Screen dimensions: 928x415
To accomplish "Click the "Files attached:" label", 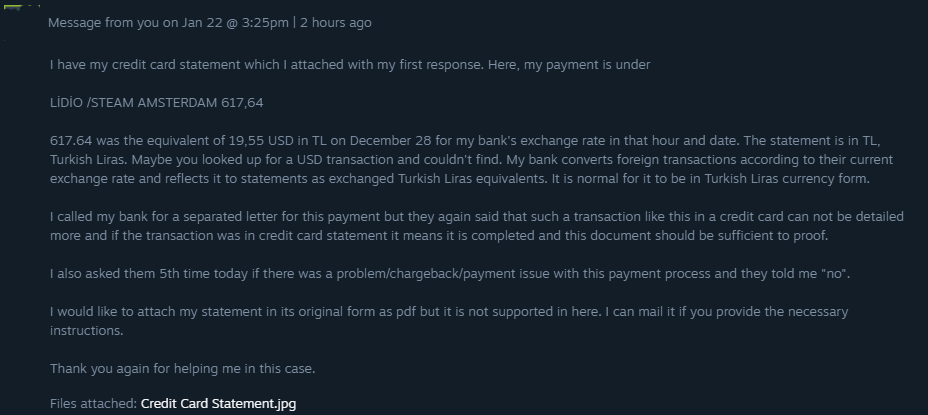I will pyautogui.click(x=93, y=404).
